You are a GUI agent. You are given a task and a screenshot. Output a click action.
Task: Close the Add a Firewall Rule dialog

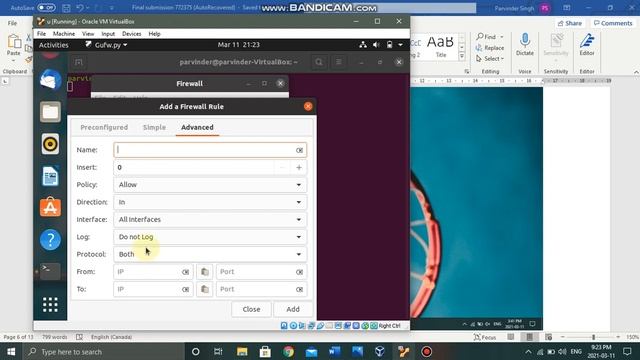(308, 107)
